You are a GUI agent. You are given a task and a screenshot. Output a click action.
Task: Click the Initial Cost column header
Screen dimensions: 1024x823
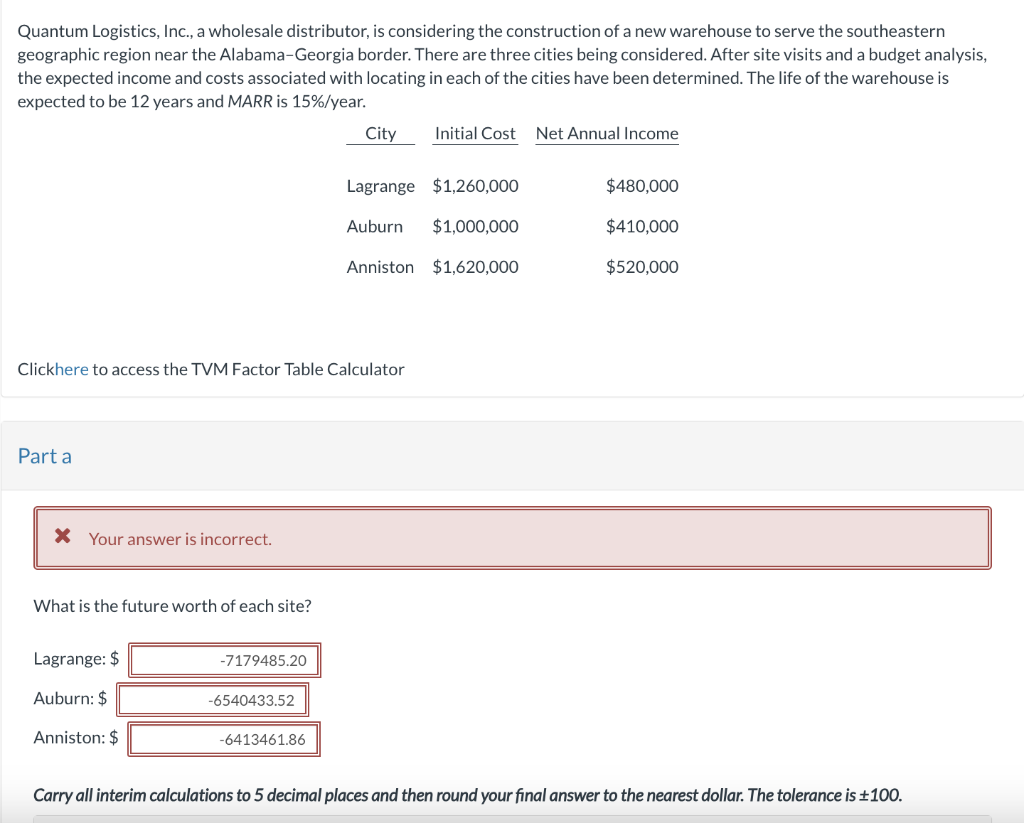tap(475, 133)
